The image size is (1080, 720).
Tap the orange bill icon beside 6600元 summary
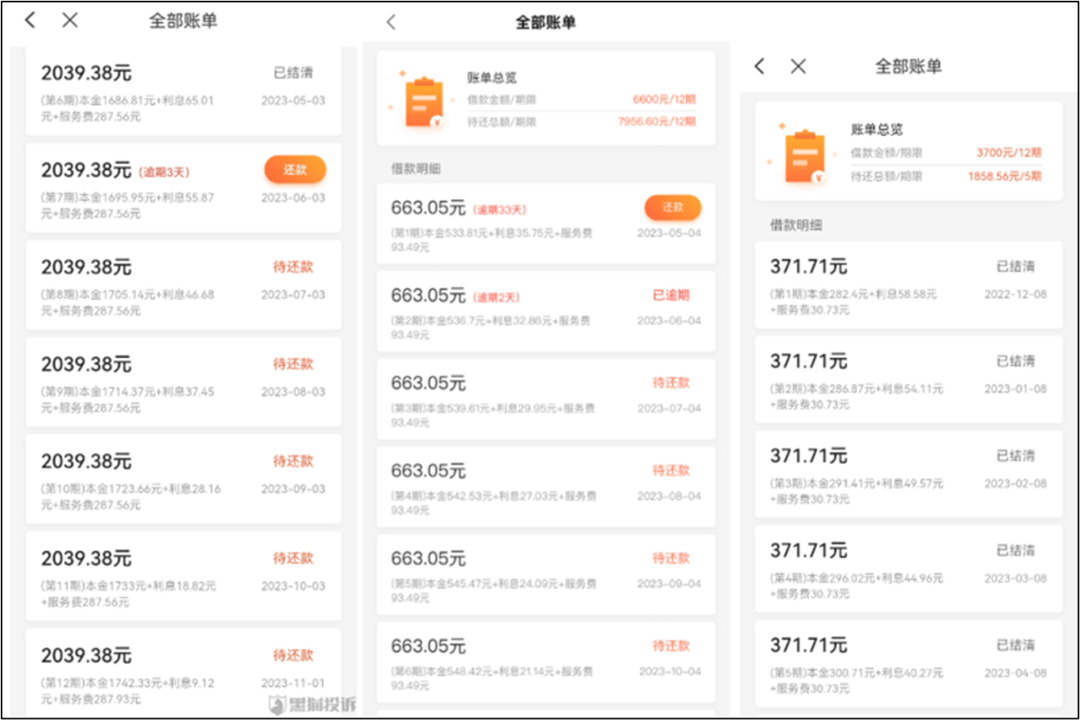(x=423, y=99)
